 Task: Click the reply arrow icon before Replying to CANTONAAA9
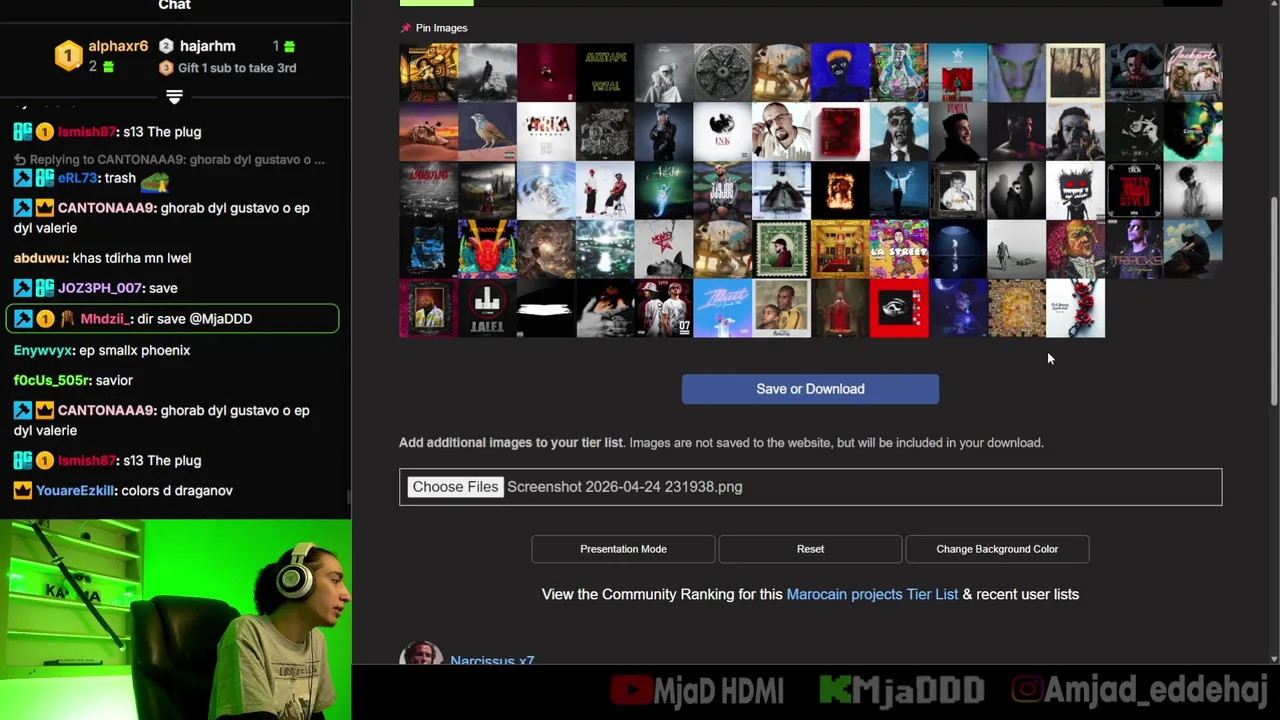(x=19, y=160)
